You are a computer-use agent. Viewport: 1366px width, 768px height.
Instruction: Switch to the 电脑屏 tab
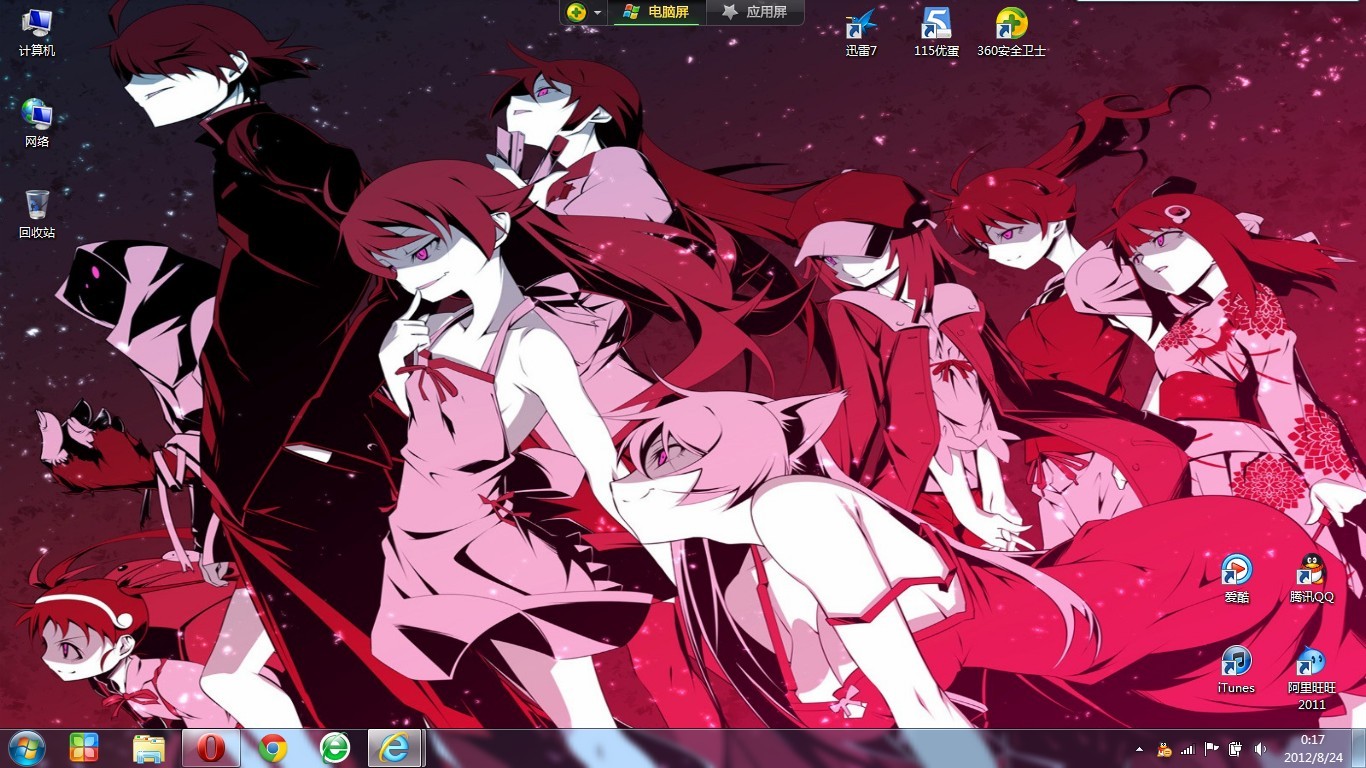coord(657,12)
